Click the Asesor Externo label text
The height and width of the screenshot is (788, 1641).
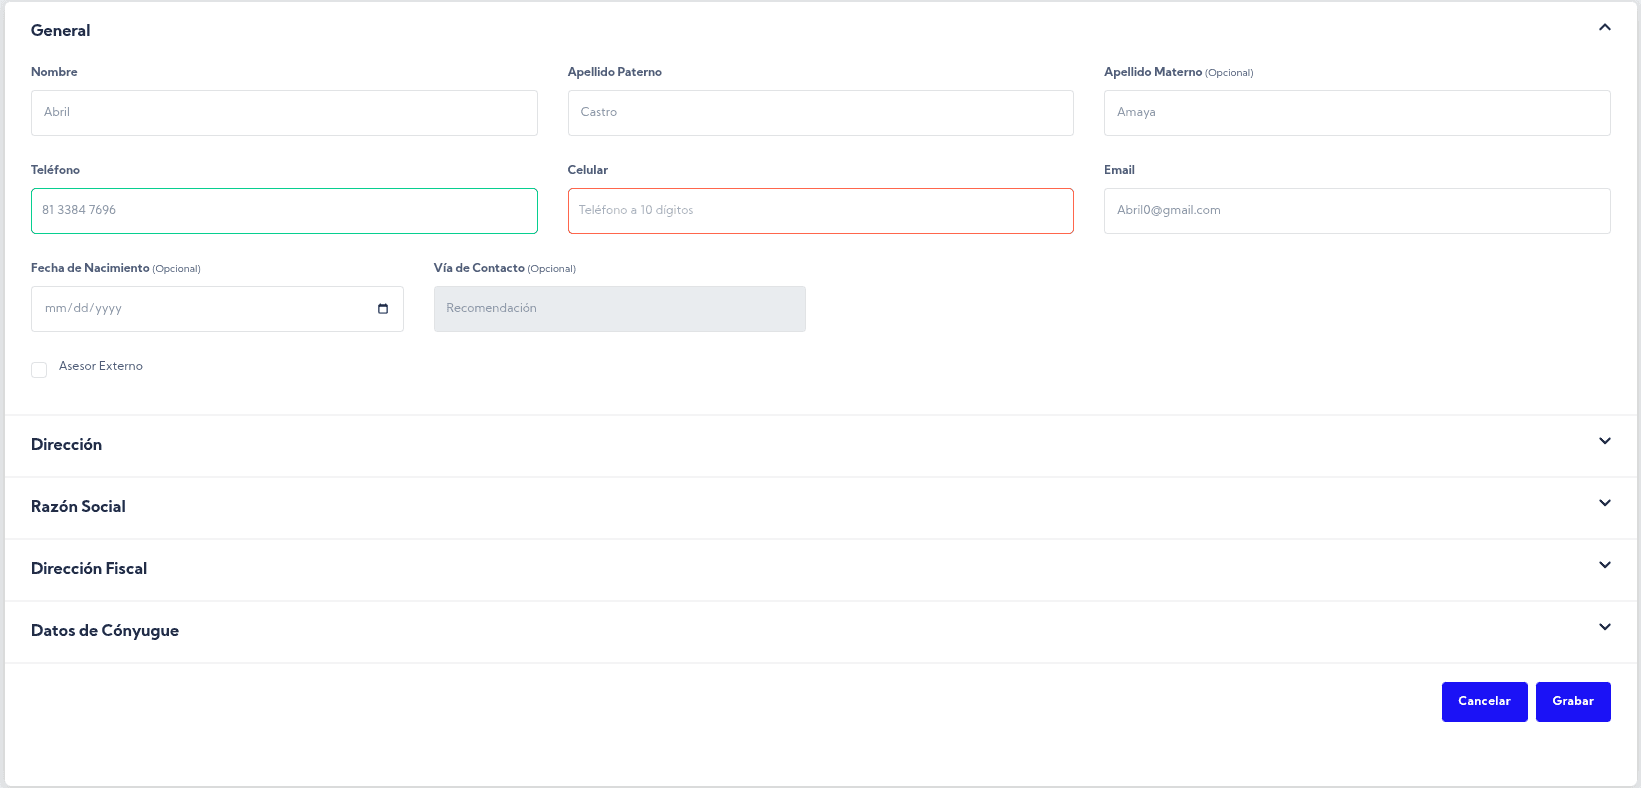coord(101,366)
